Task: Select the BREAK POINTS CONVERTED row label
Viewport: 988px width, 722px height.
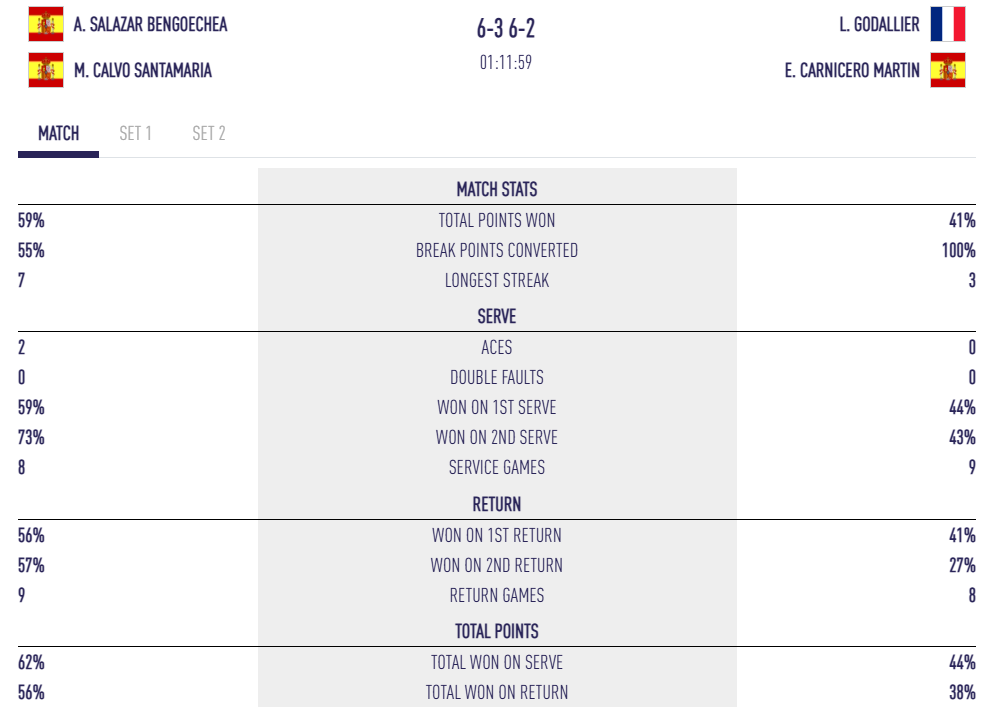Action: click(497, 250)
